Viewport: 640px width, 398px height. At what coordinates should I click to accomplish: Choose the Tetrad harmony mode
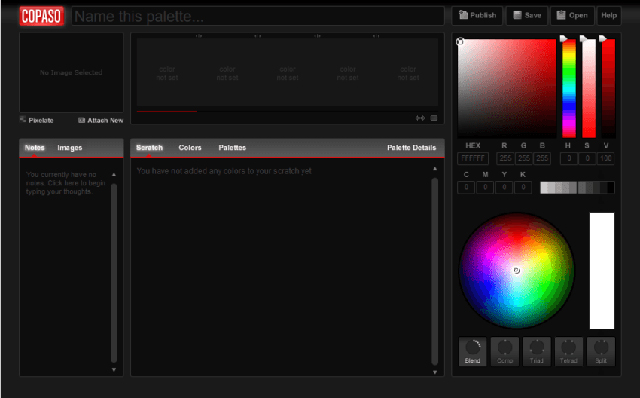tap(568, 351)
